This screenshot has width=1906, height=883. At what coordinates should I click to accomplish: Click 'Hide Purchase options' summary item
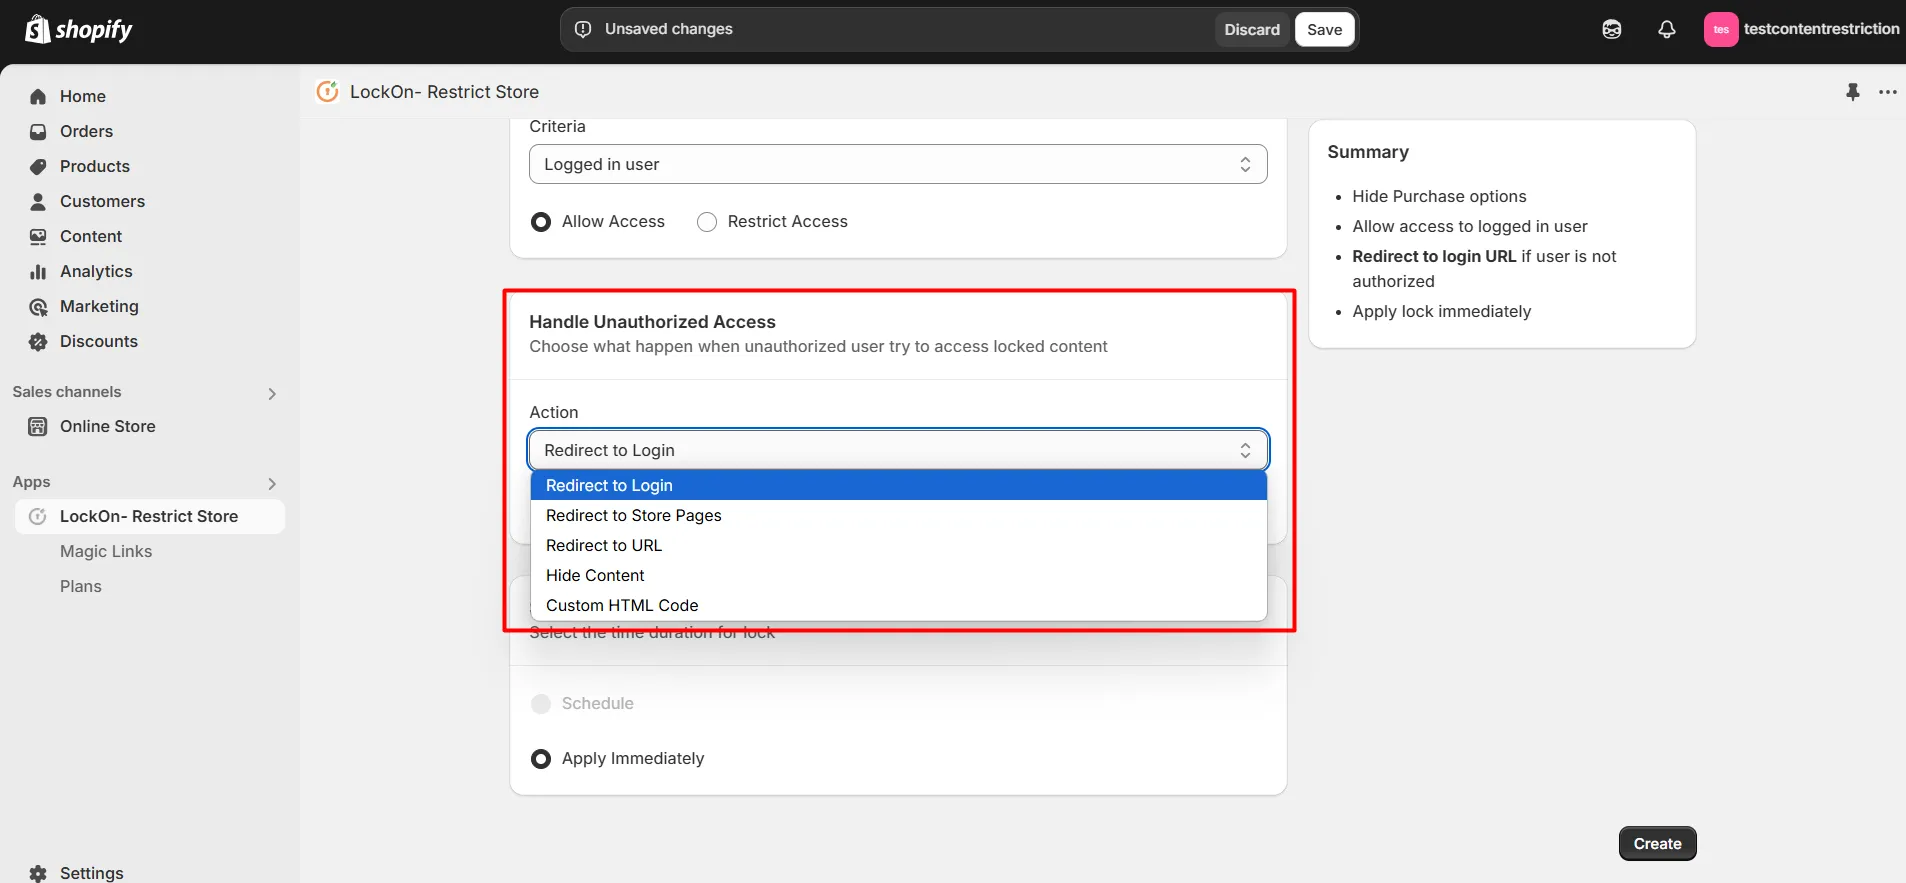click(x=1439, y=196)
